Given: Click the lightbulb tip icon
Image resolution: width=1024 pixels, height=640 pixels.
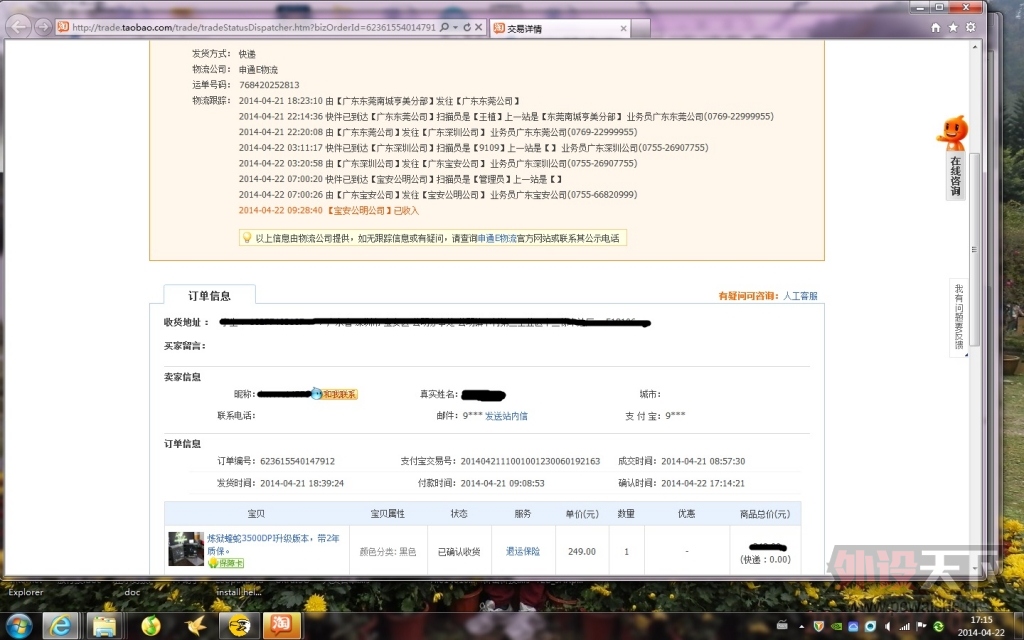Looking at the screenshot, I should pyautogui.click(x=247, y=238).
